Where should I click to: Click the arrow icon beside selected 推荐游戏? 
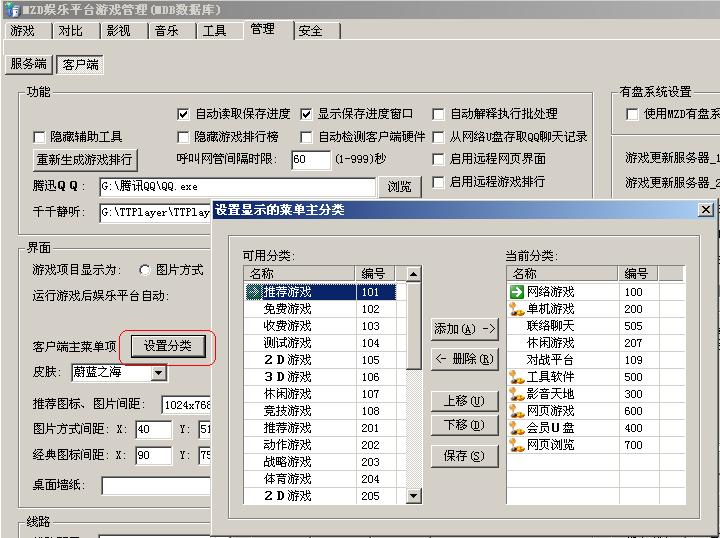click(253, 292)
